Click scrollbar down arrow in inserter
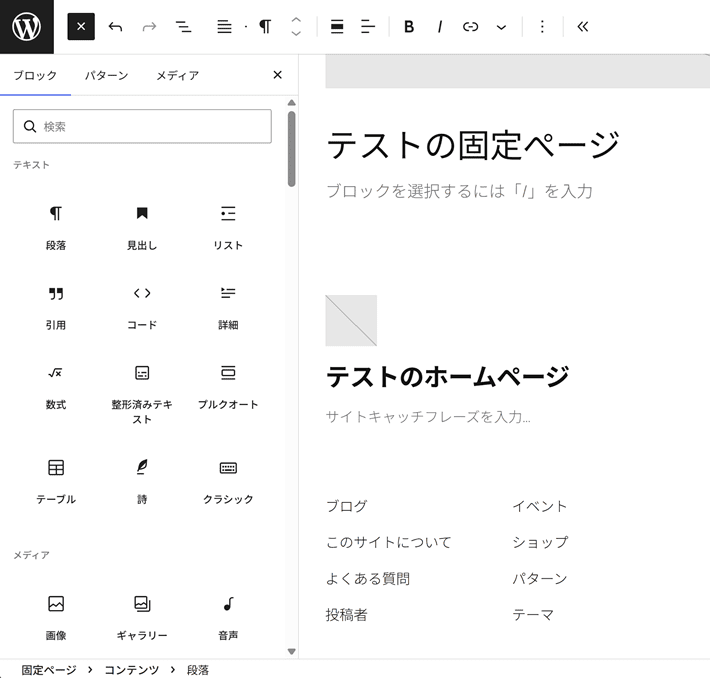 pos(292,652)
